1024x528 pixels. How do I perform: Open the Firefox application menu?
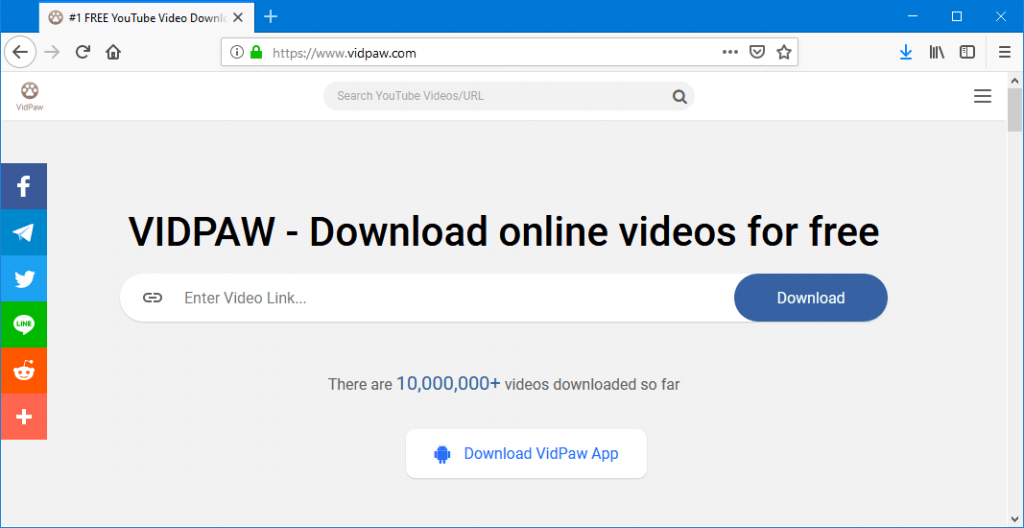tap(1005, 52)
